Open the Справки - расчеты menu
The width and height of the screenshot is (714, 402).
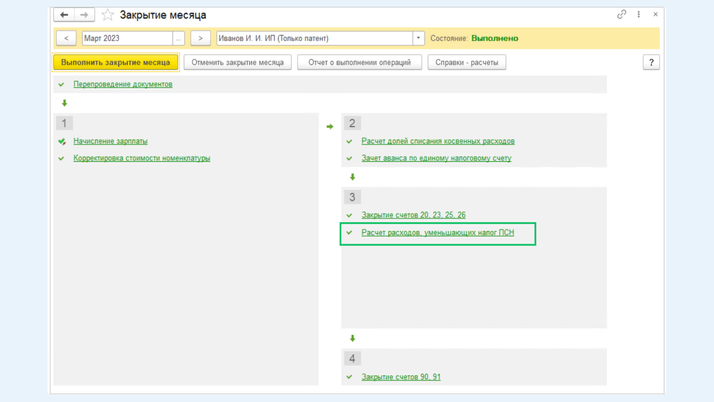[x=467, y=62]
